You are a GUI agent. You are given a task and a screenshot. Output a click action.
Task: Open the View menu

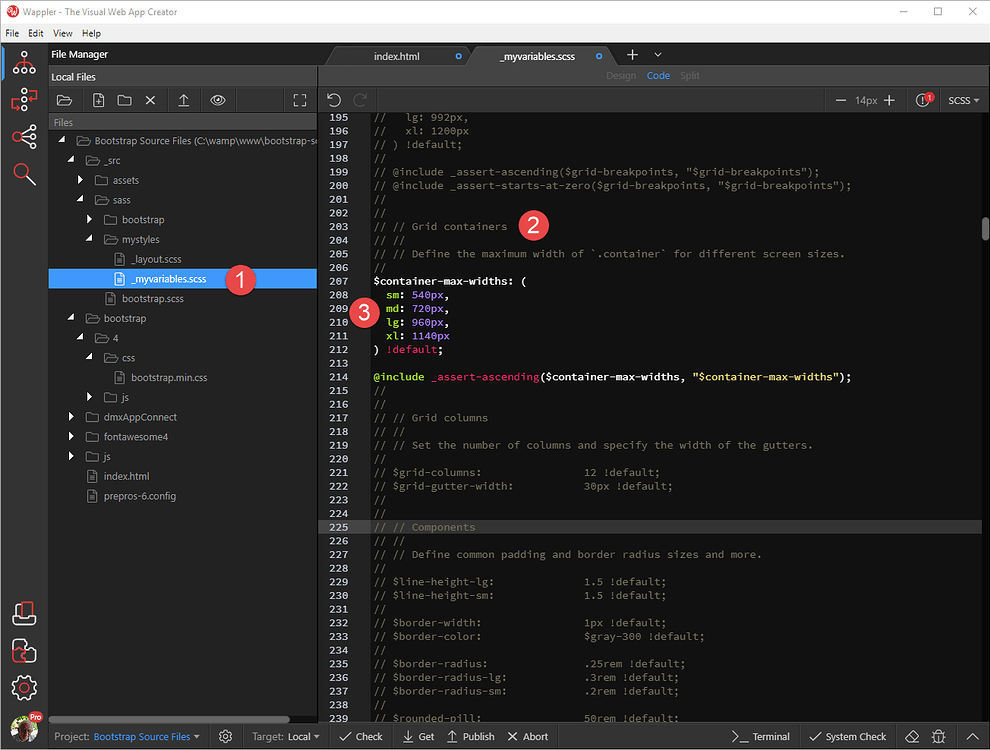point(63,33)
